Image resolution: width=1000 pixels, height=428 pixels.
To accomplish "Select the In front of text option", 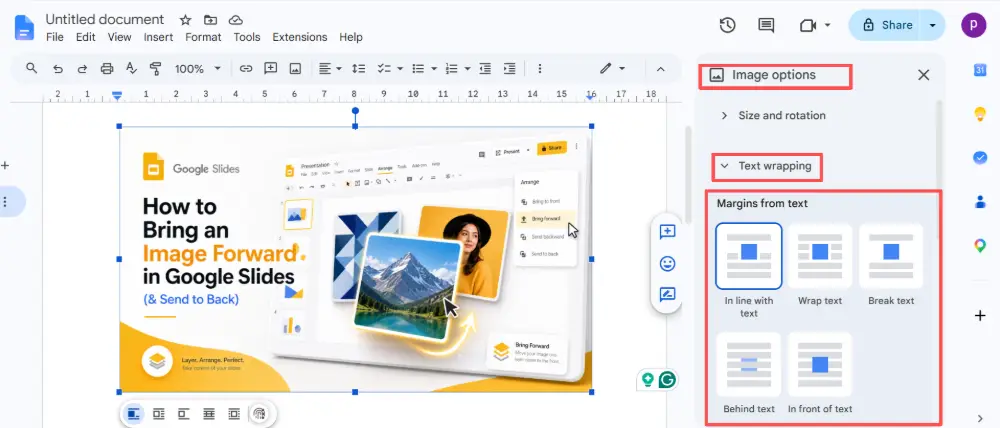I will point(820,364).
